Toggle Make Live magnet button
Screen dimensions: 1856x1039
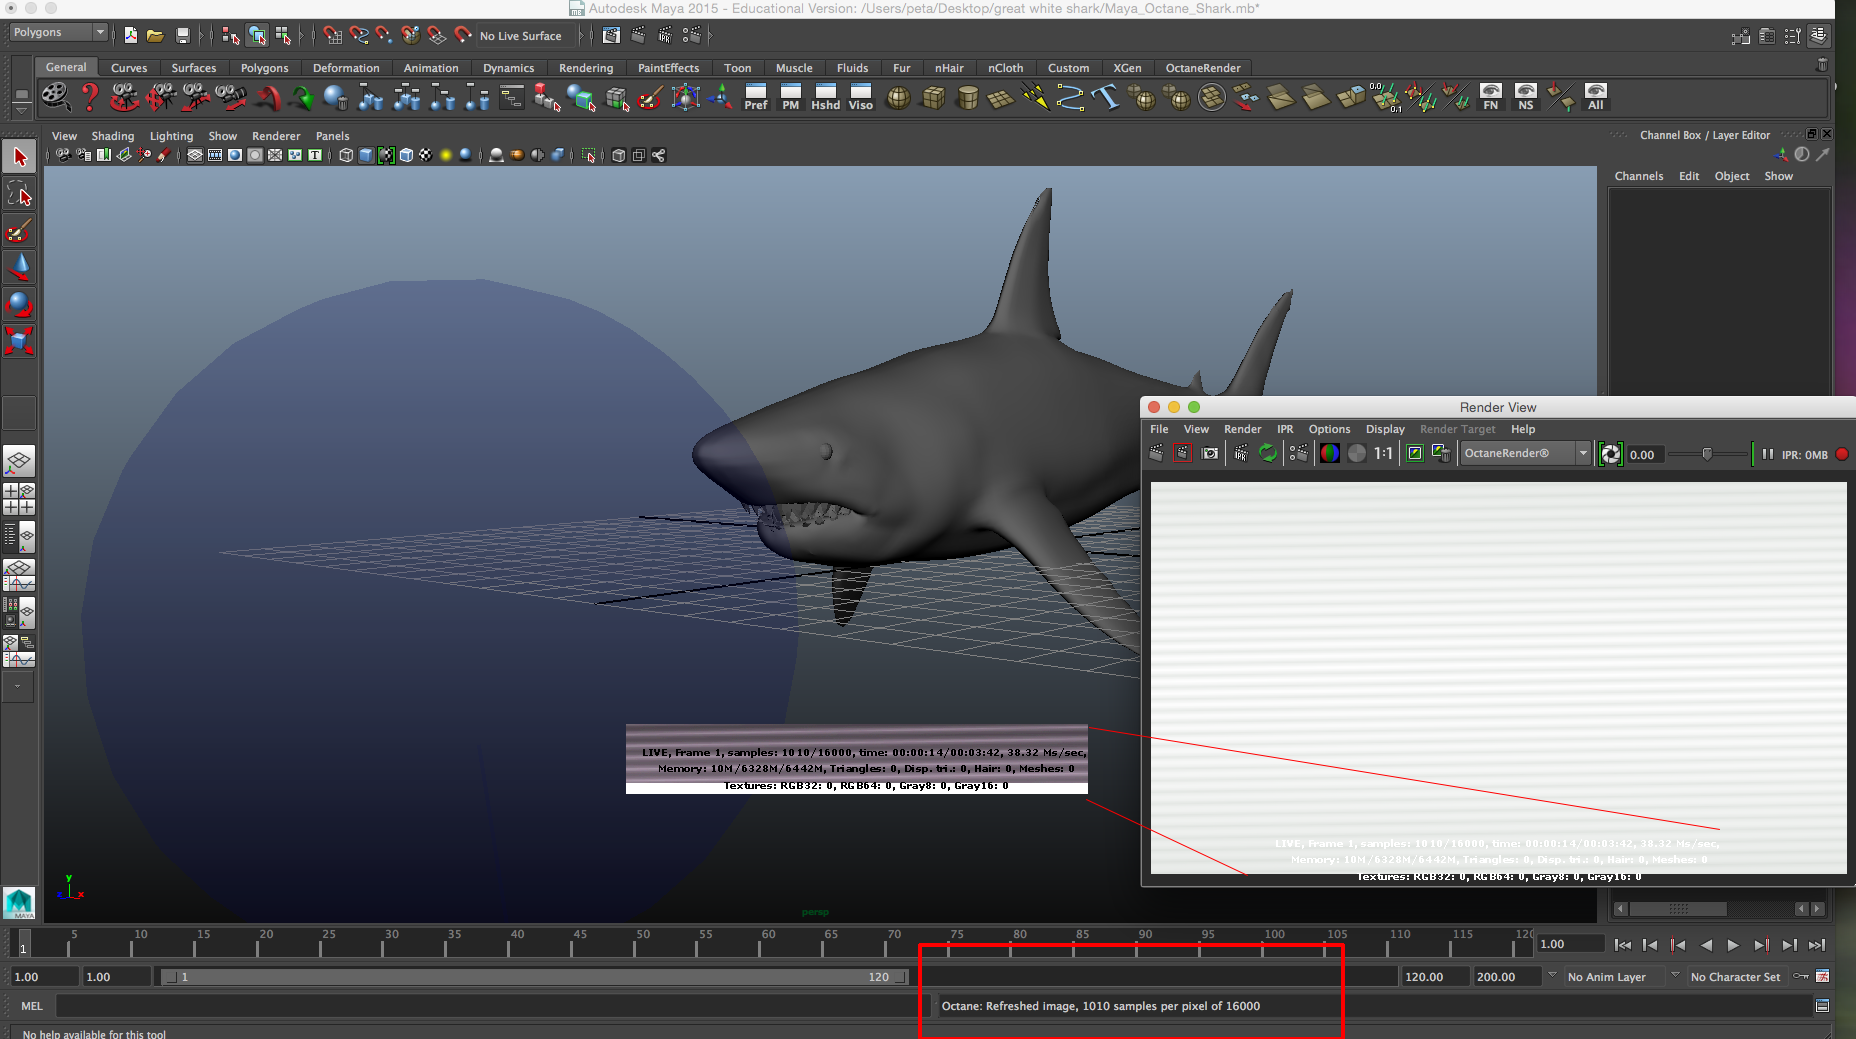click(x=462, y=36)
